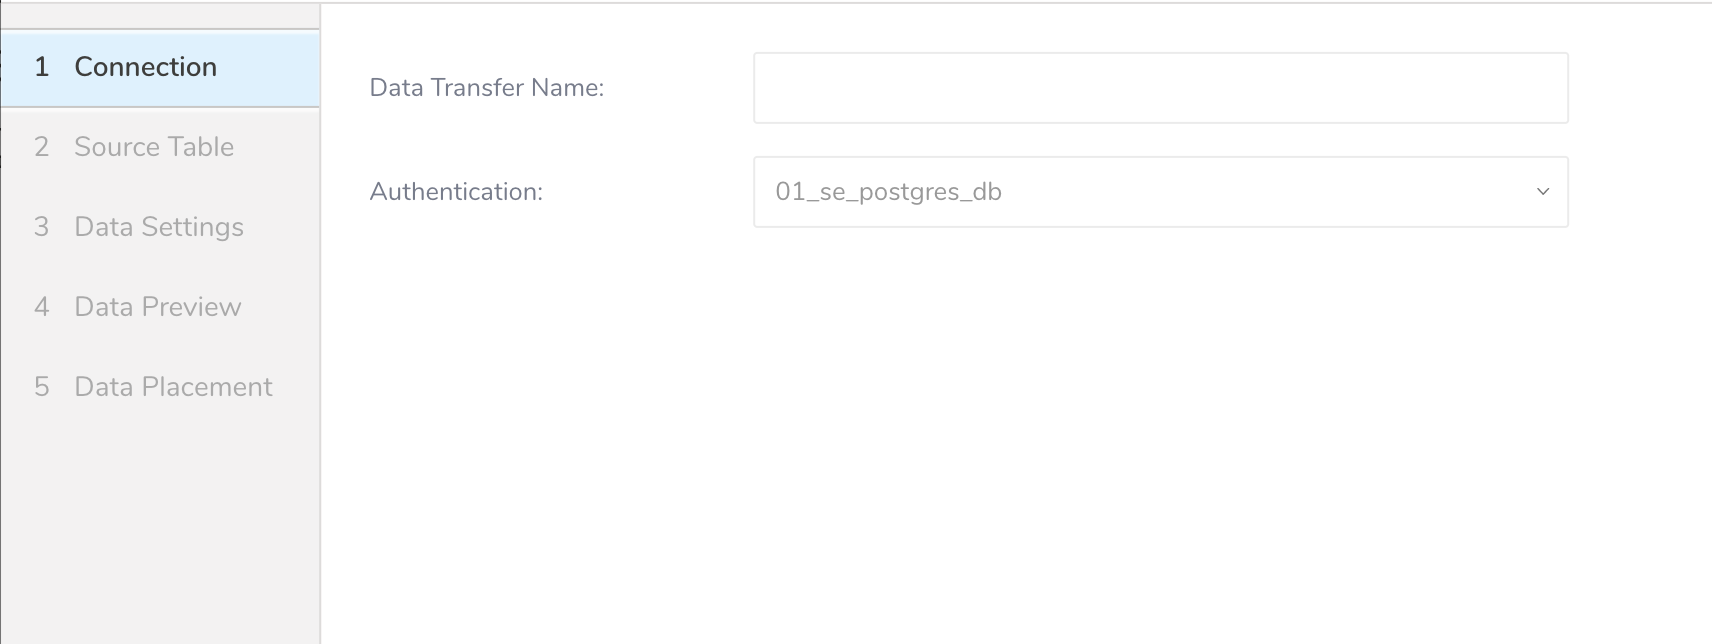Jump to the Data Placement step
The width and height of the screenshot is (1712, 644).
pyautogui.click(x=173, y=387)
